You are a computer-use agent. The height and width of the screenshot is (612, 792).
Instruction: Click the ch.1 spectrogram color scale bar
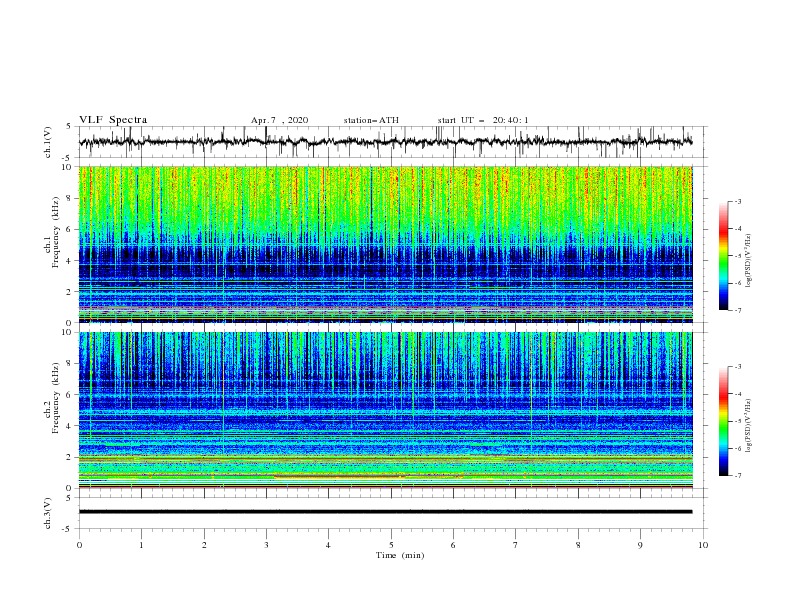pyautogui.click(x=723, y=256)
